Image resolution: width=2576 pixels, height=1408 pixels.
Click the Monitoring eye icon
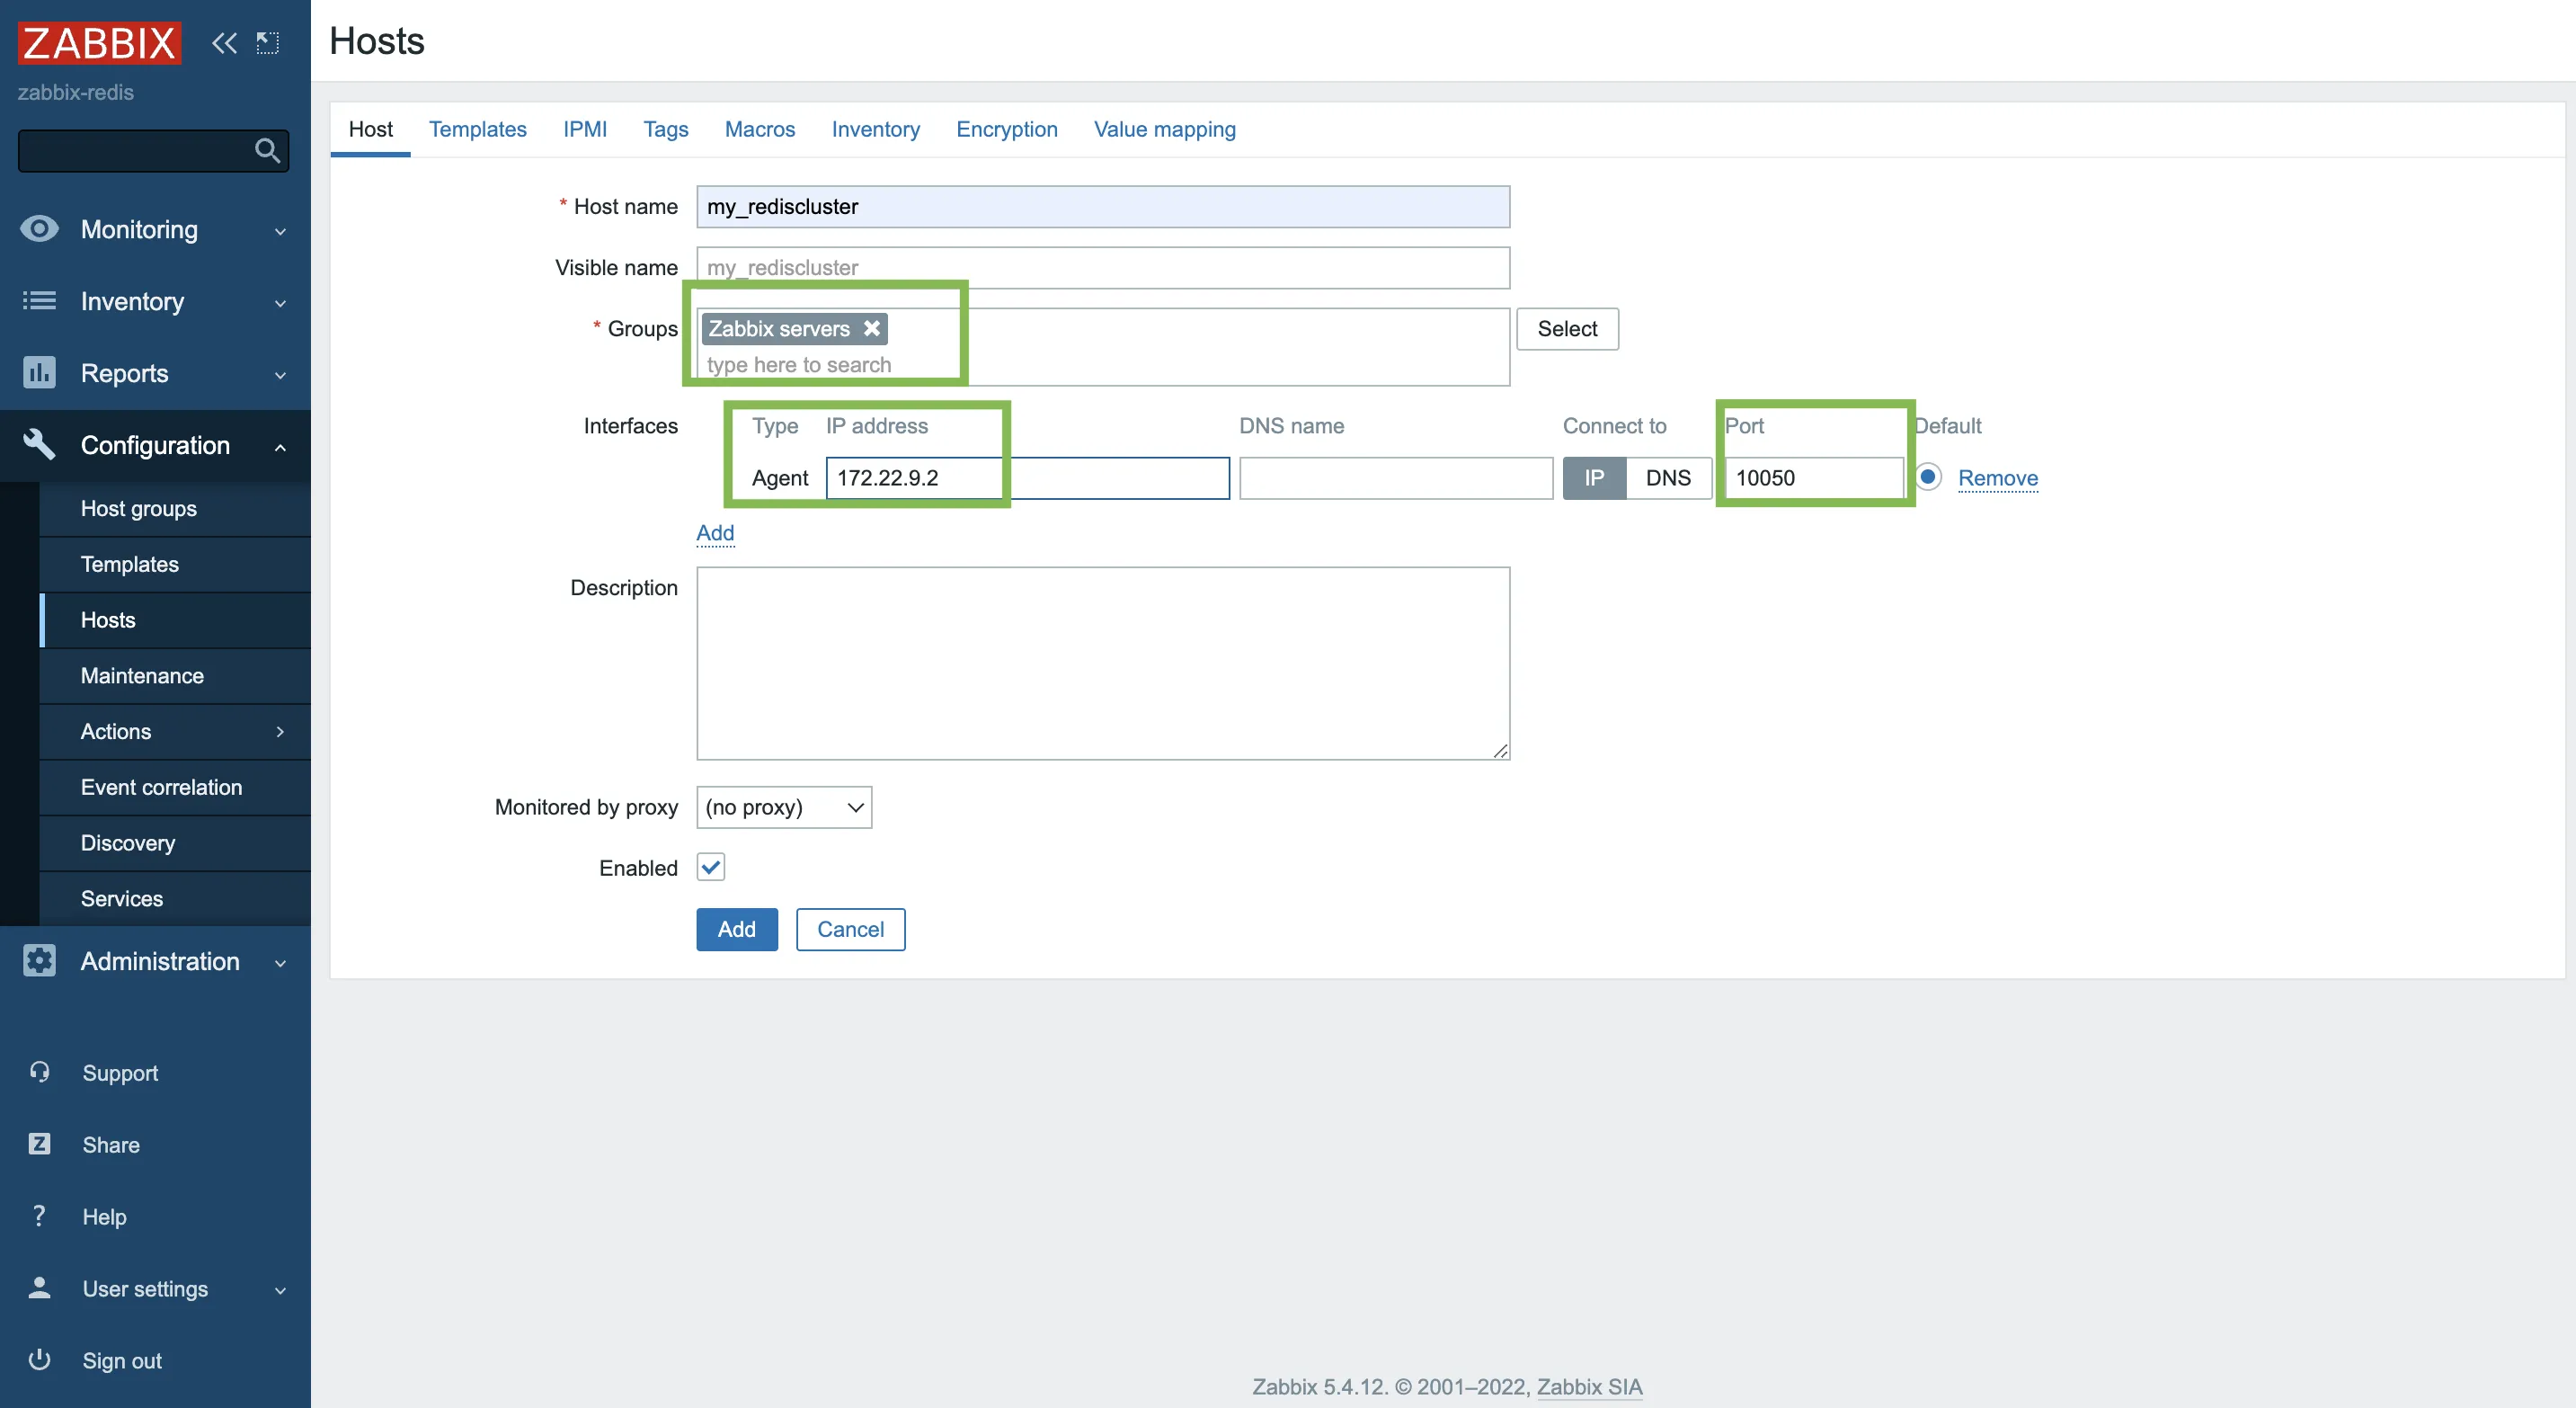click(x=39, y=229)
